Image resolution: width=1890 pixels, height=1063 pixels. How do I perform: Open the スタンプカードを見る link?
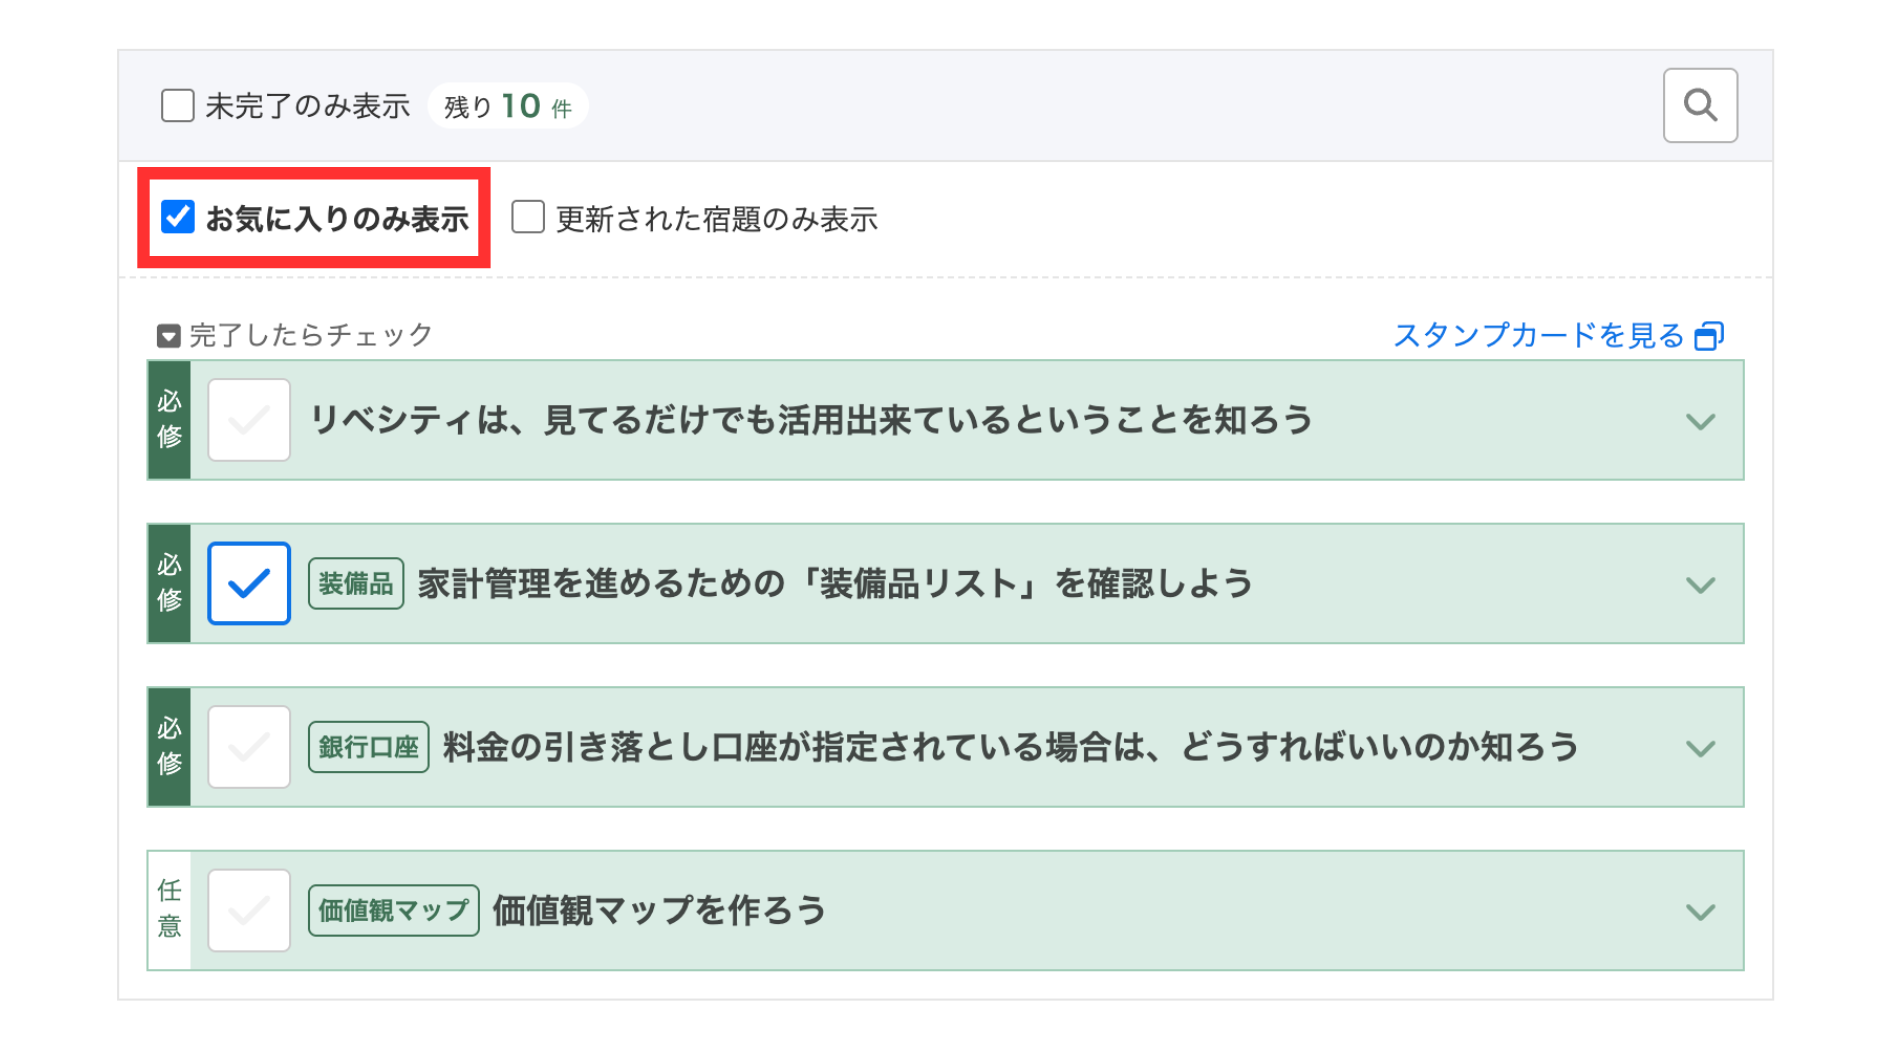(1538, 336)
